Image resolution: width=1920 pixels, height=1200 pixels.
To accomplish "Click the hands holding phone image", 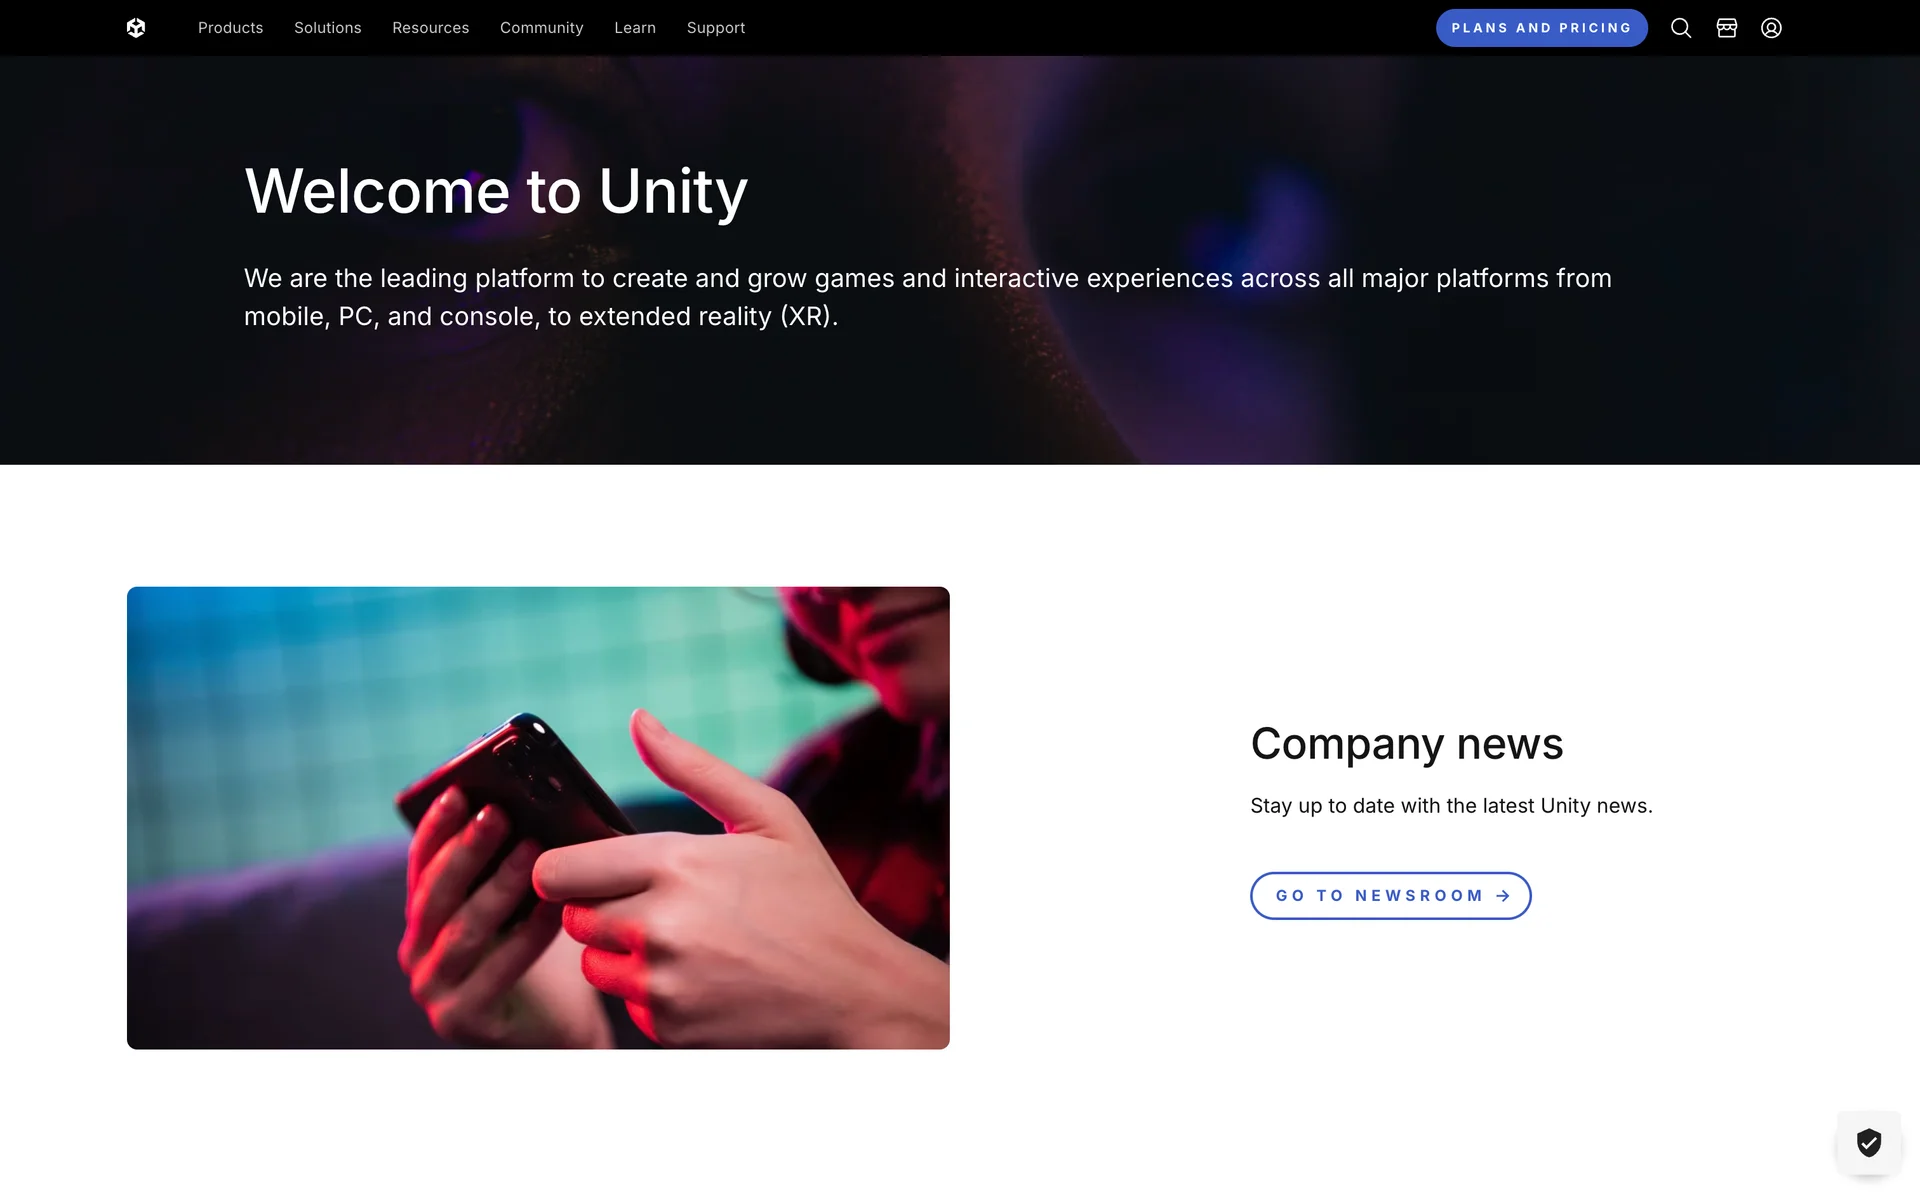I will click(538, 818).
